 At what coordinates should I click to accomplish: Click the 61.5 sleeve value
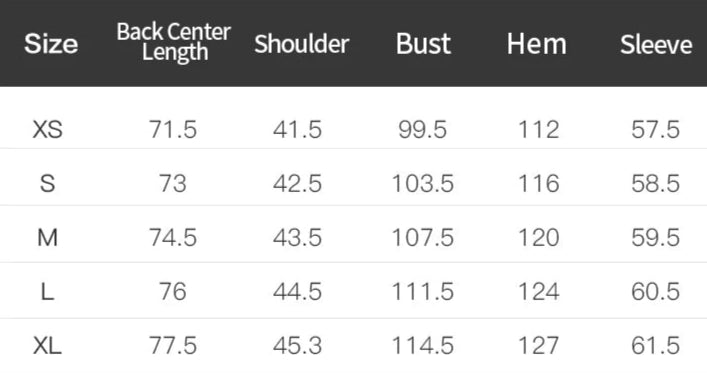656,346
